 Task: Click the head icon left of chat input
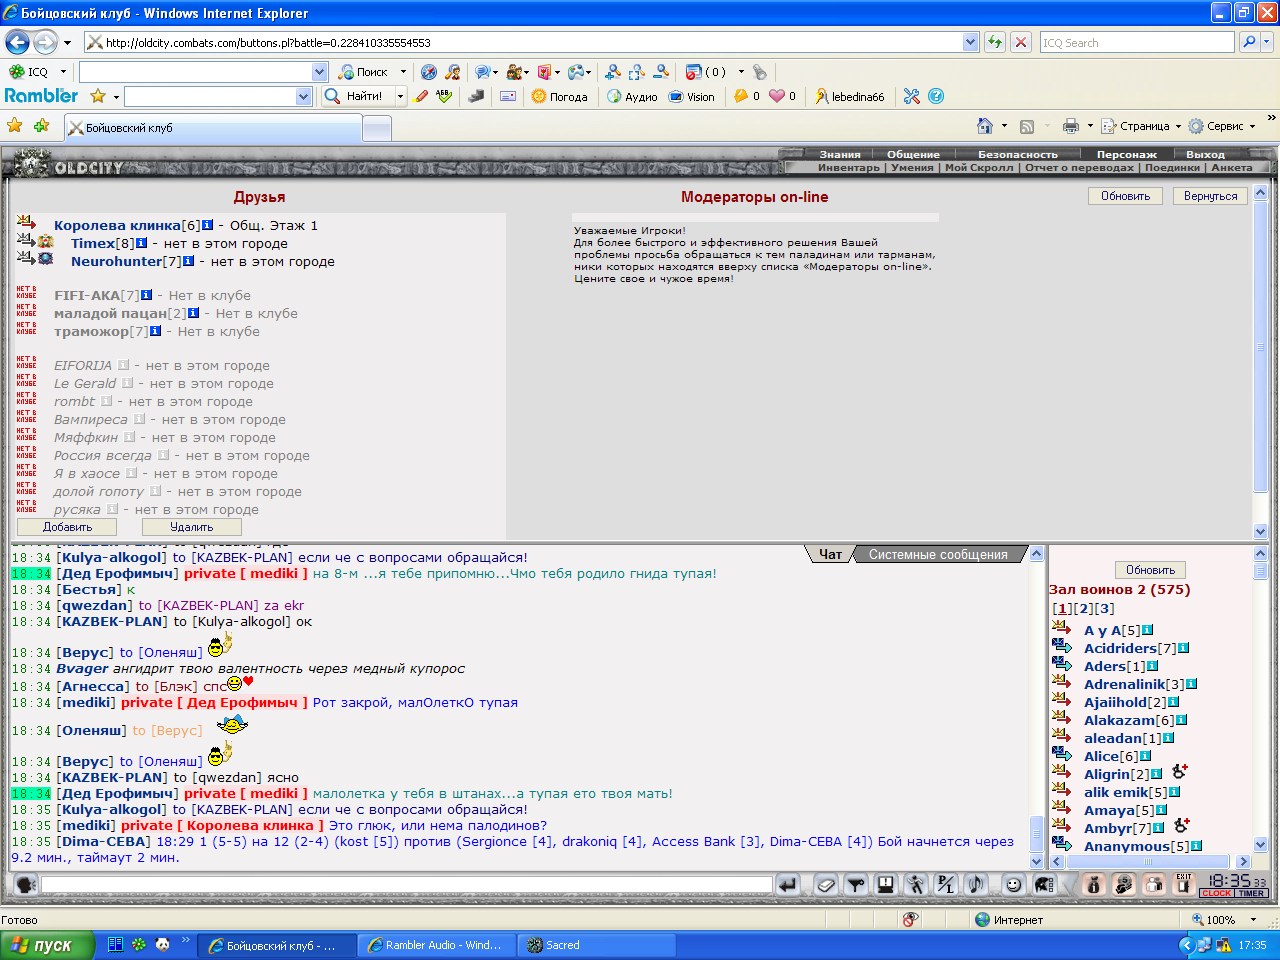pyautogui.click(x=26, y=885)
